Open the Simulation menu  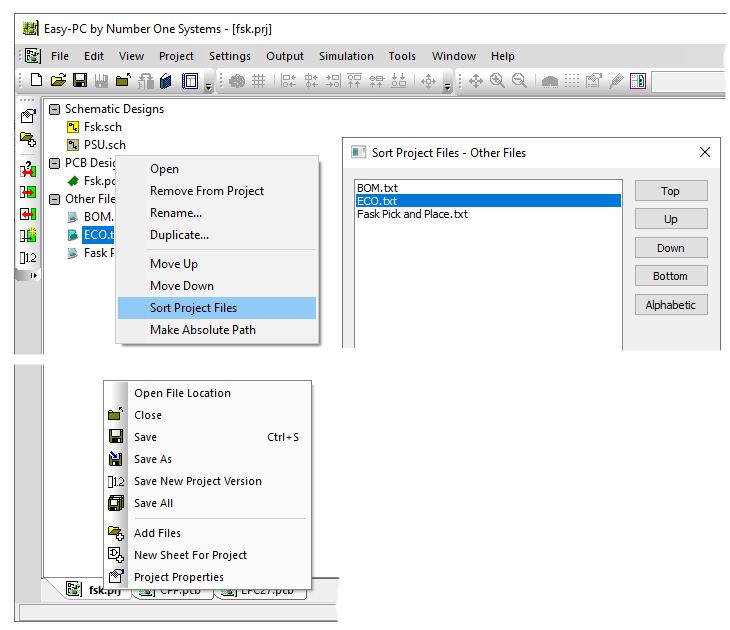click(x=346, y=56)
